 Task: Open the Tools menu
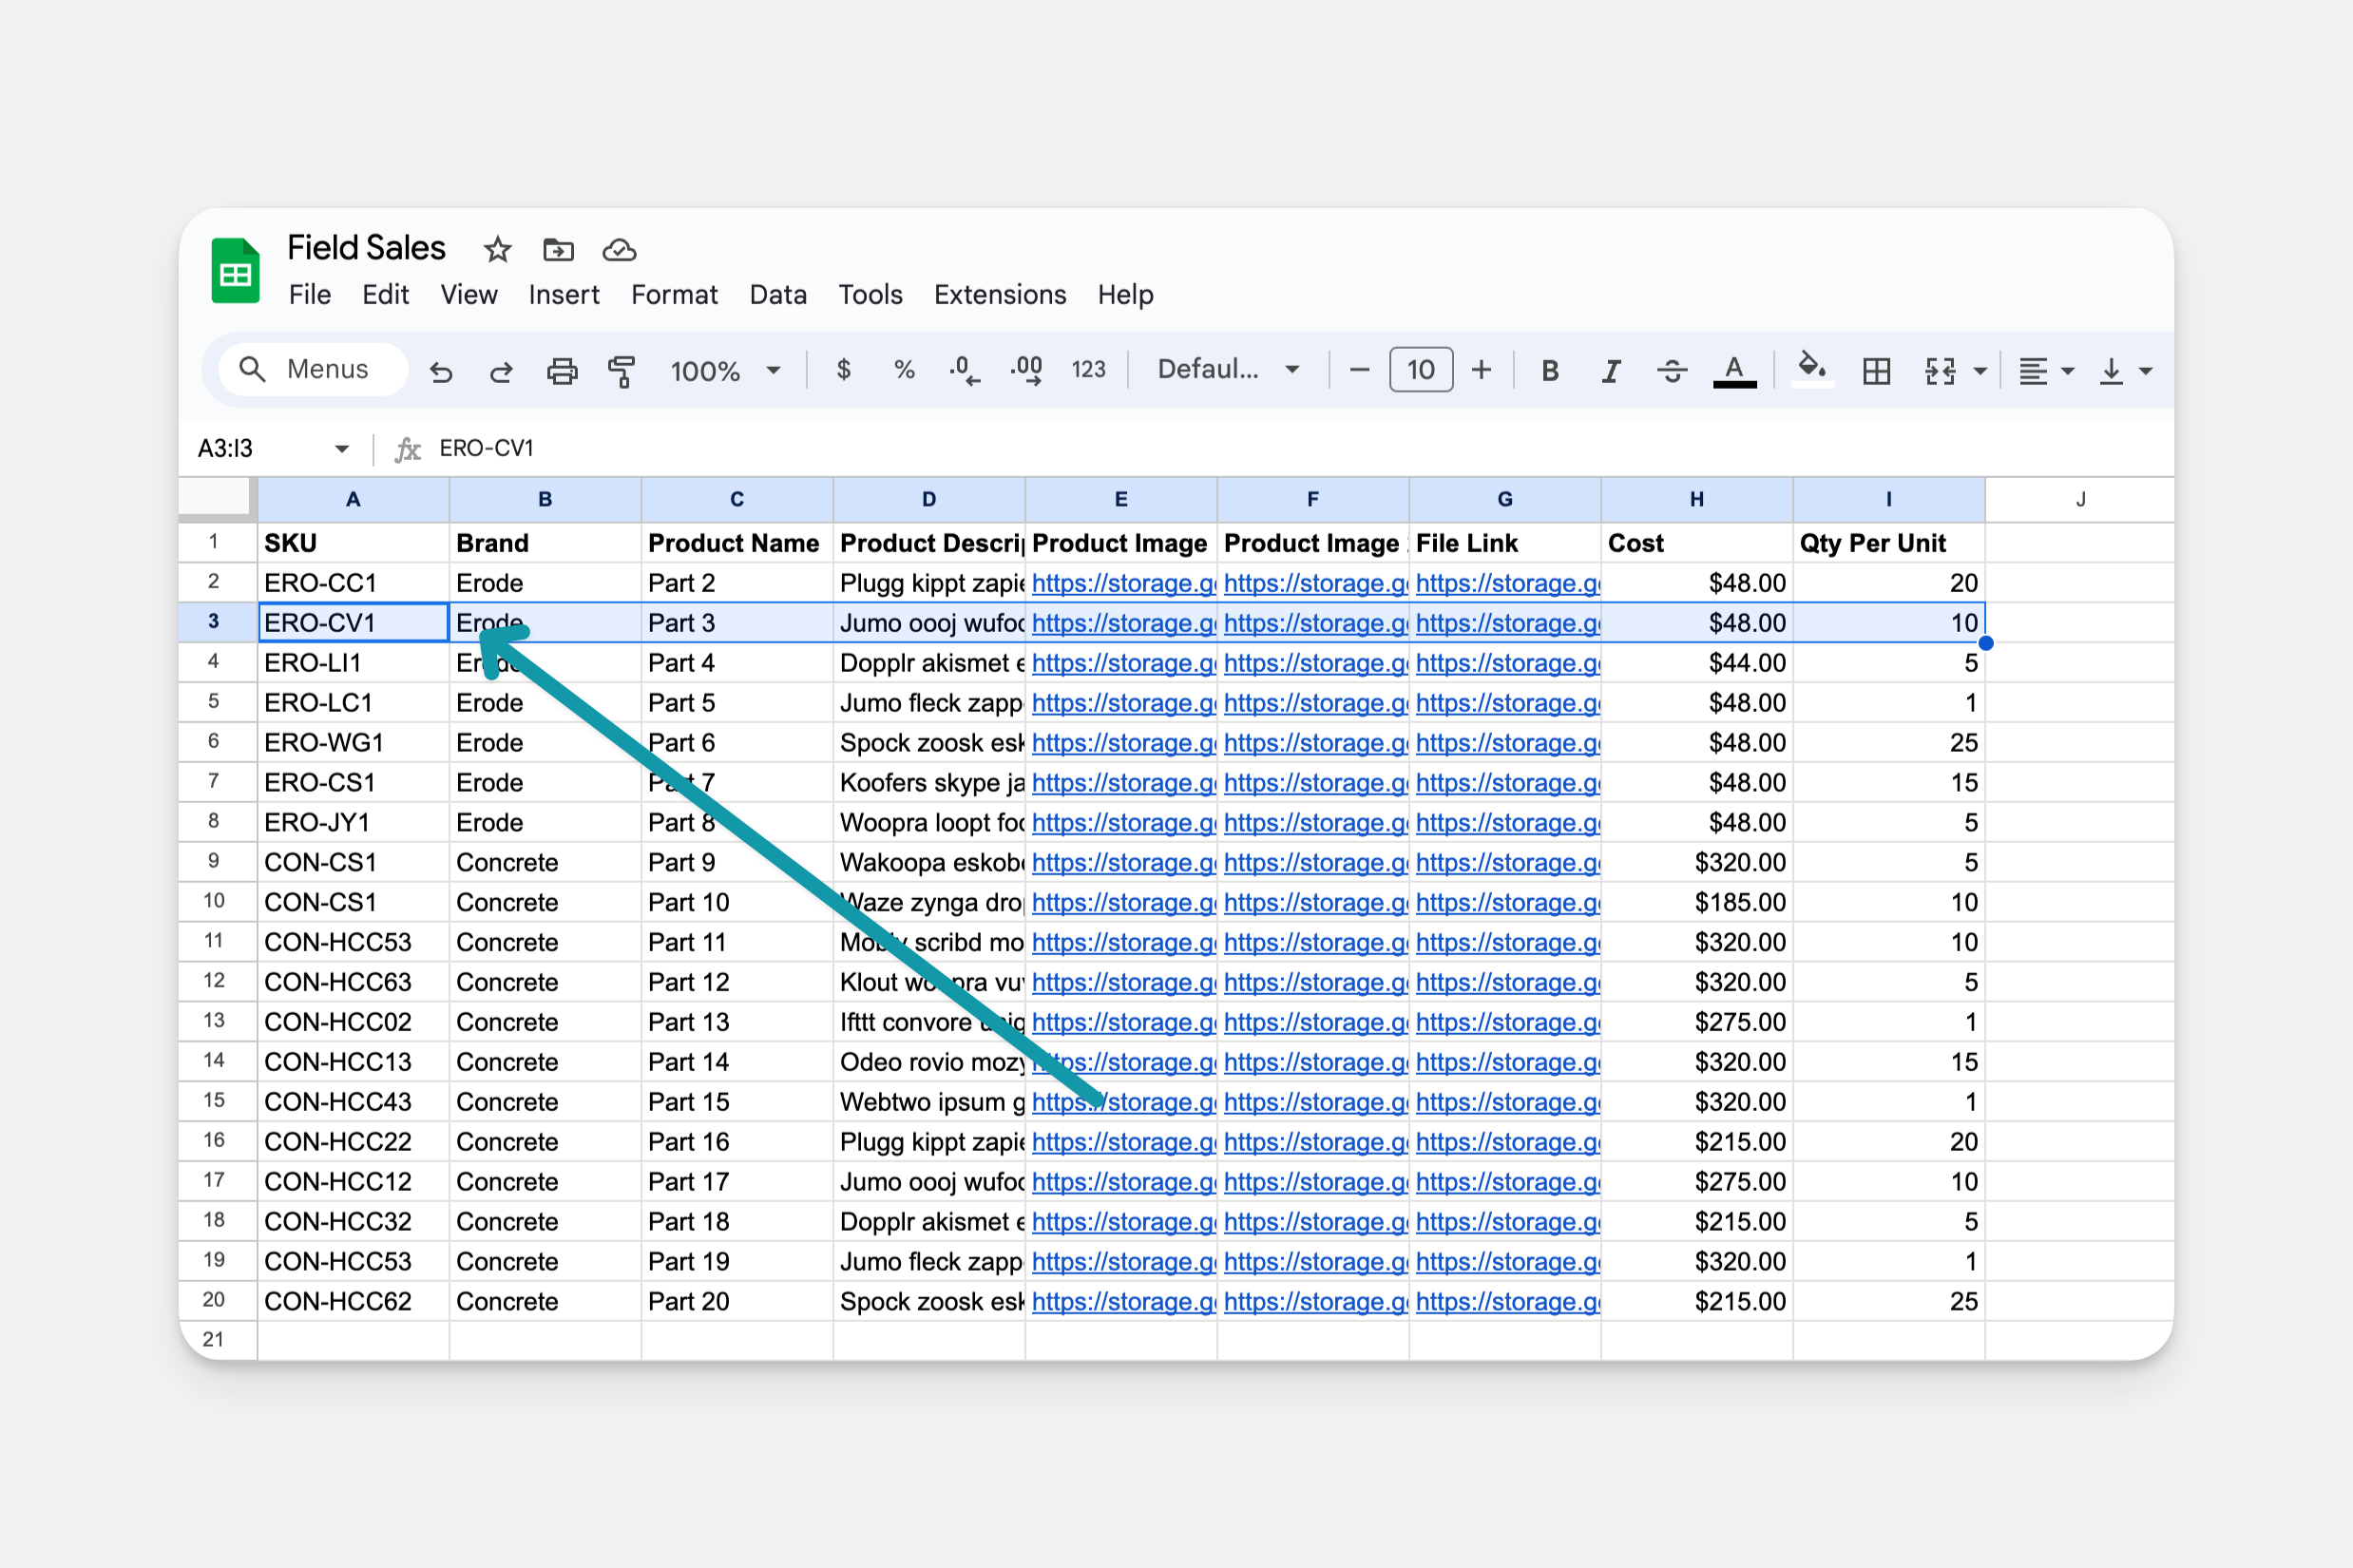point(870,295)
